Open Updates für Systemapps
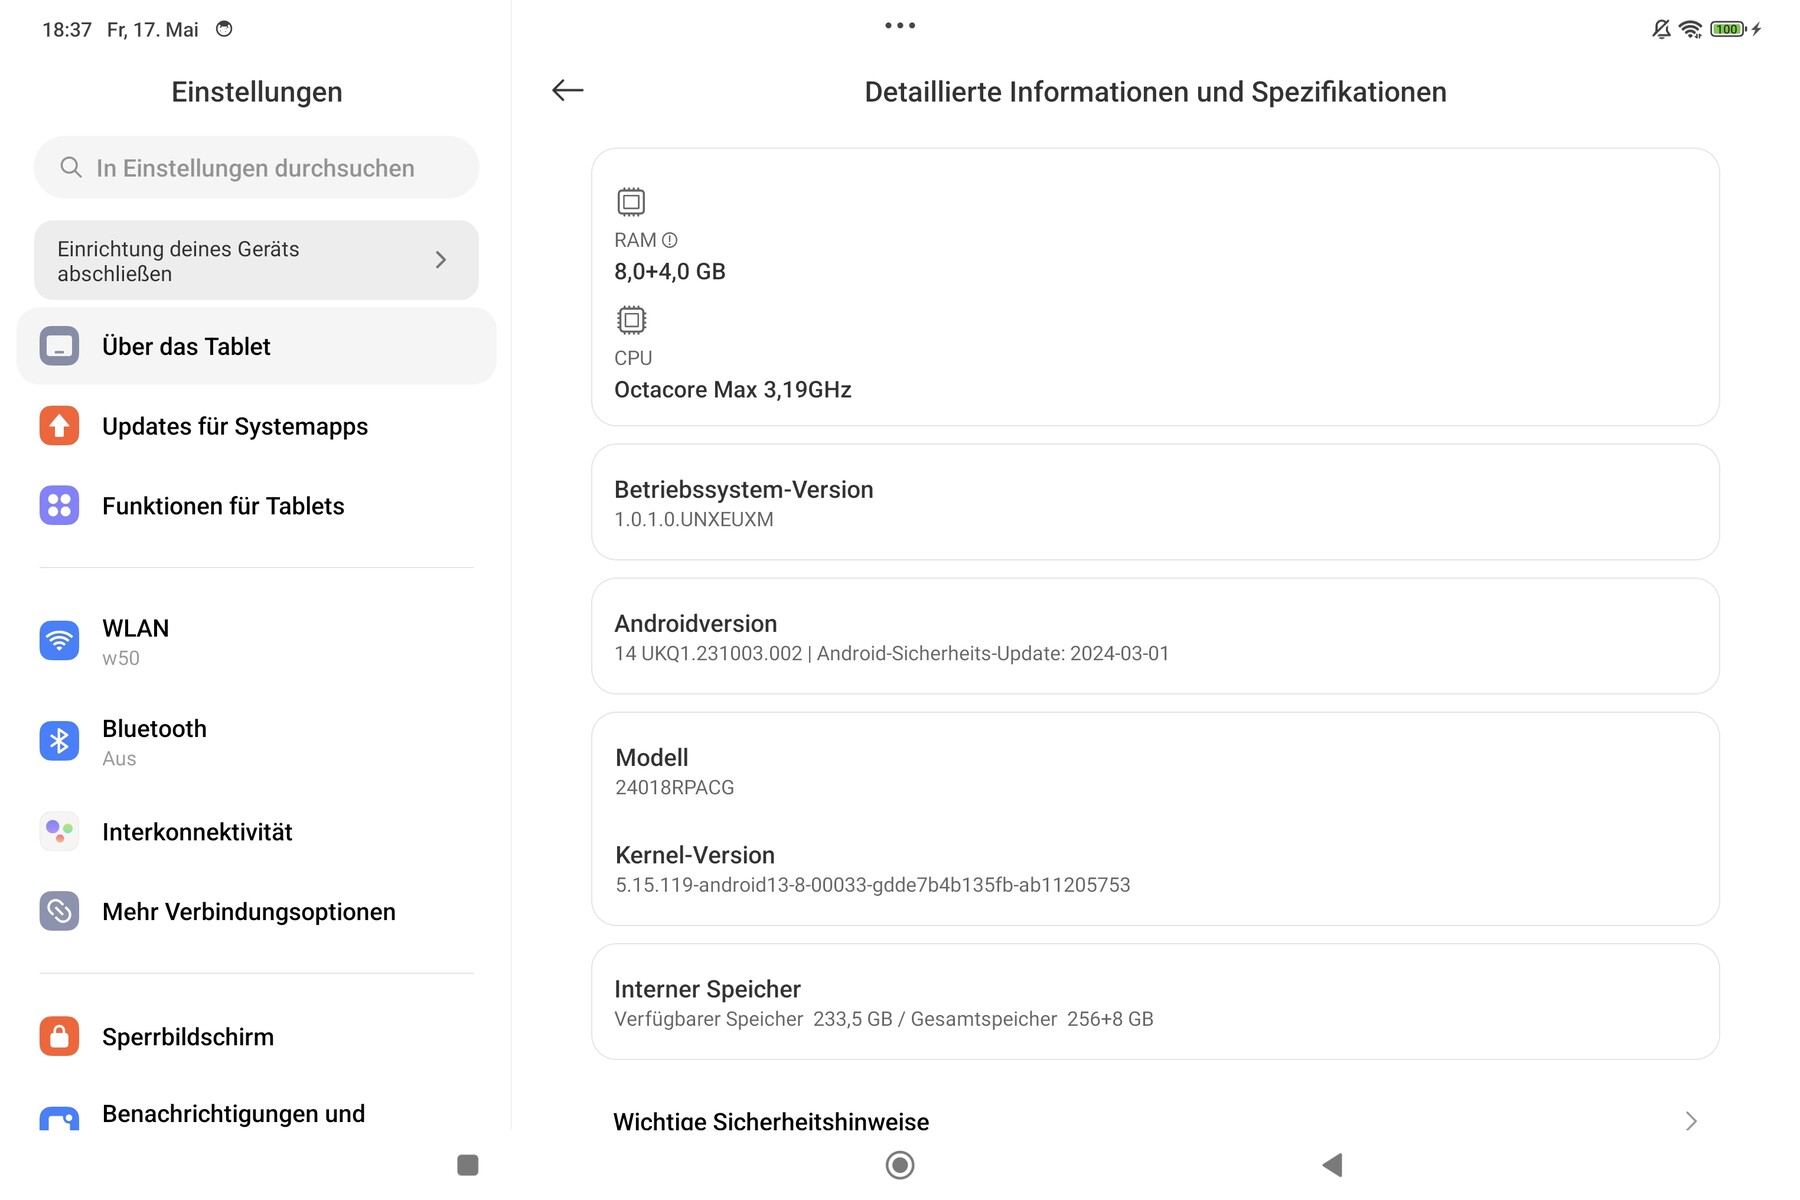The width and height of the screenshot is (1800, 1200). [x=235, y=426]
